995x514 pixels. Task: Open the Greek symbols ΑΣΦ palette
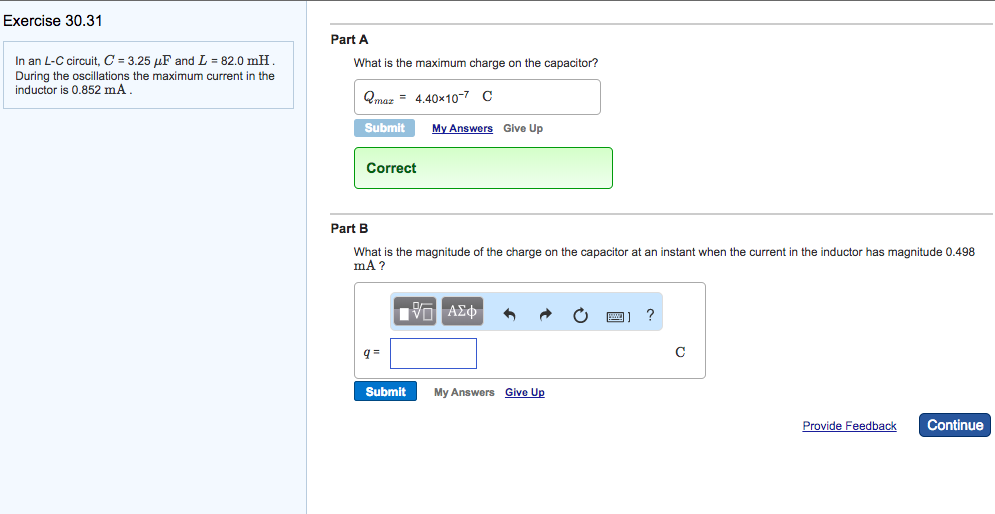[x=462, y=312]
